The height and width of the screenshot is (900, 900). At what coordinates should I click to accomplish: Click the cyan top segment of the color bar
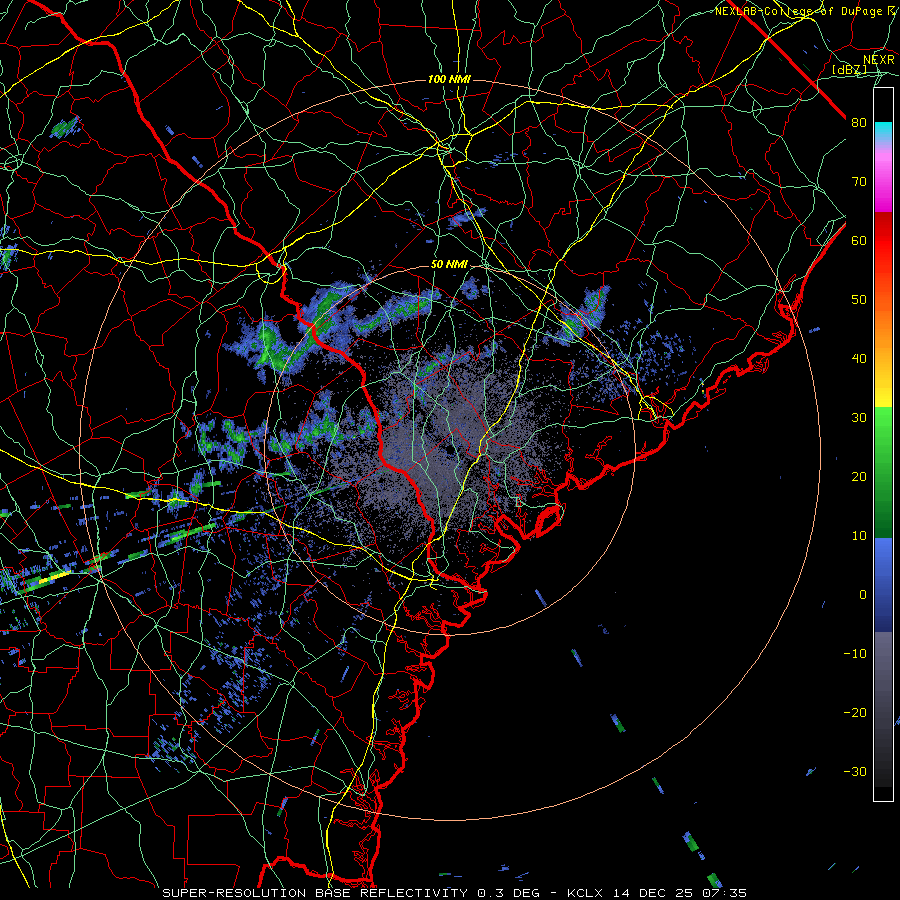(x=883, y=132)
